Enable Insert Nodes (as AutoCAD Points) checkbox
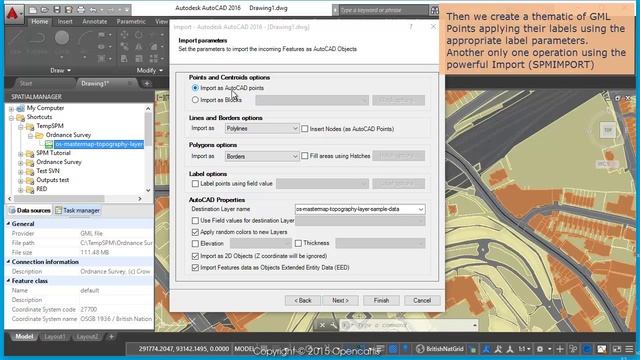This screenshot has height=360, width=640. [304, 129]
